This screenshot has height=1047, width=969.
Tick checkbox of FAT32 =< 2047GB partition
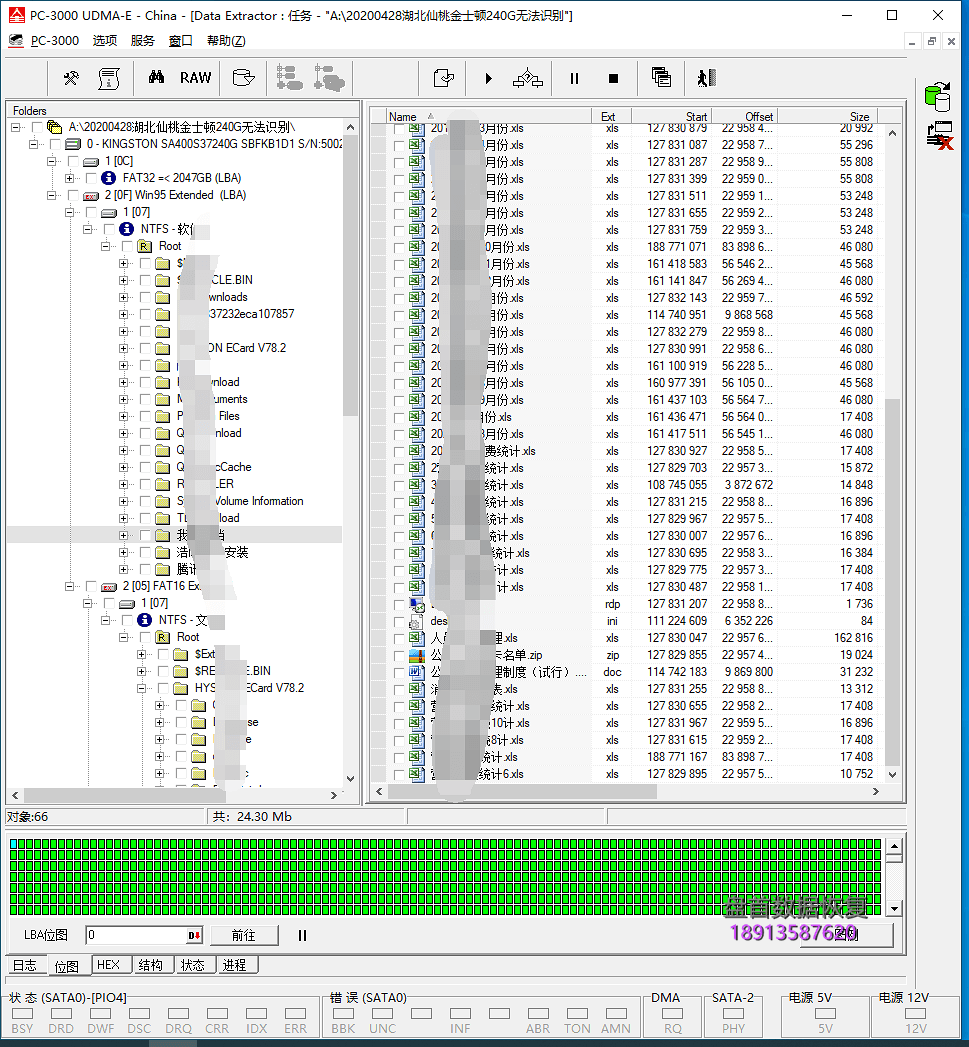(91, 178)
